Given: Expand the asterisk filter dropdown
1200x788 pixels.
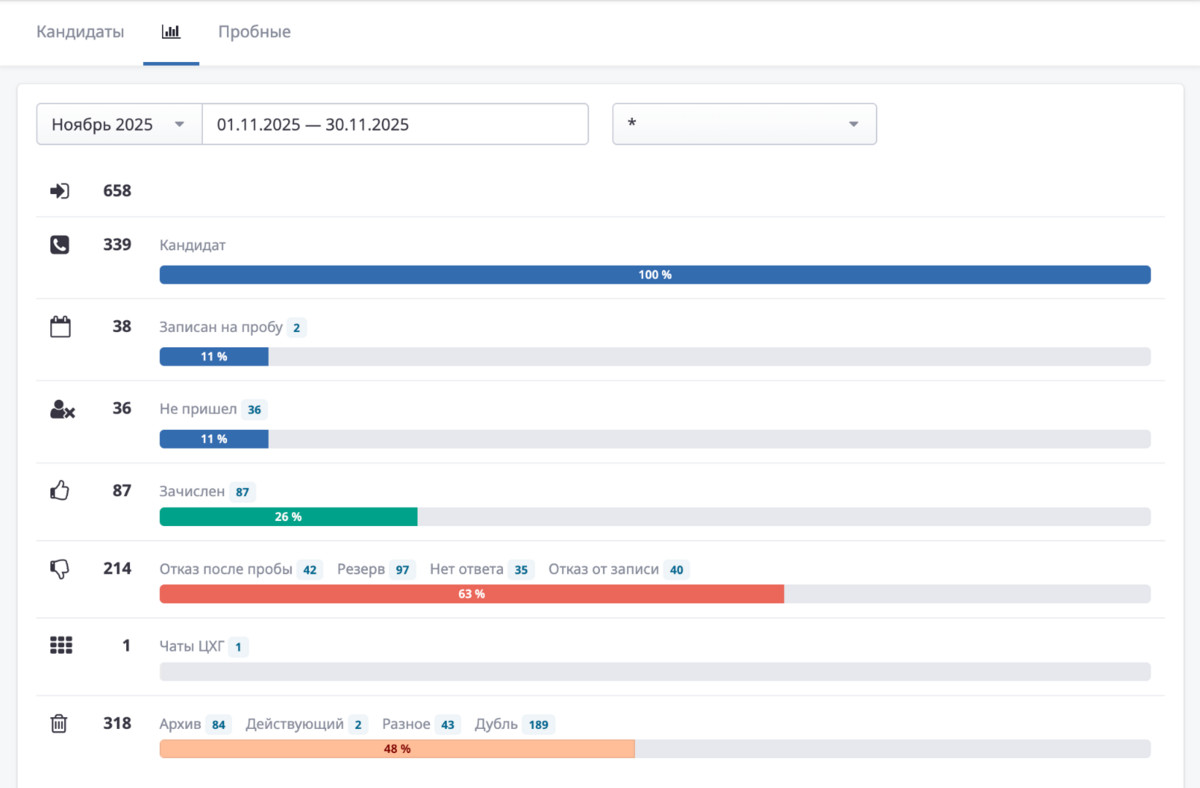Looking at the screenshot, I should [745, 124].
